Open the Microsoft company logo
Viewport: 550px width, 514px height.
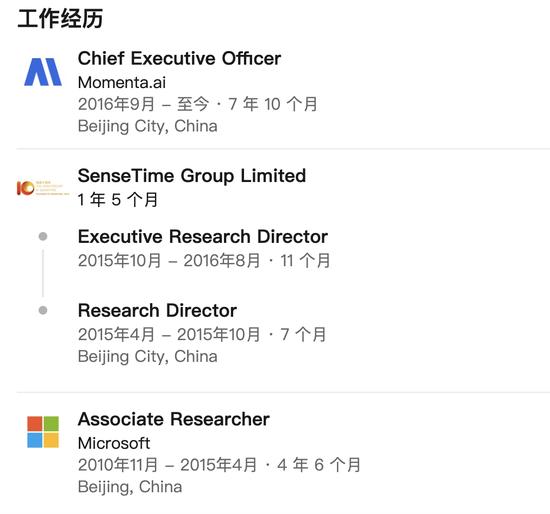coord(43,432)
